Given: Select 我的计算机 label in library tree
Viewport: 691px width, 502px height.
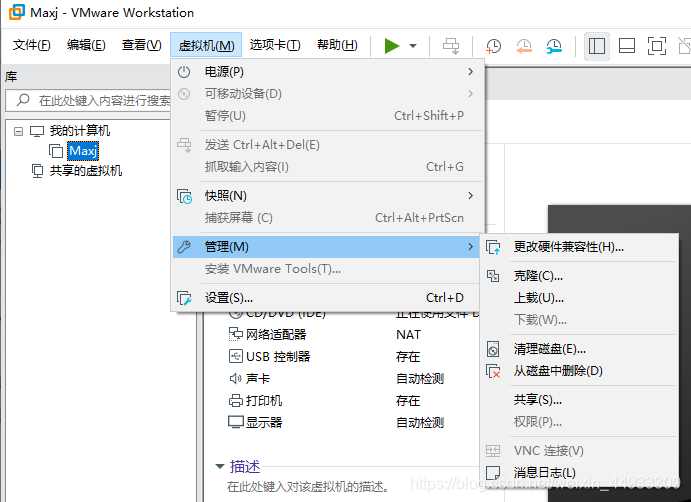Looking at the screenshot, I should (80, 130).
